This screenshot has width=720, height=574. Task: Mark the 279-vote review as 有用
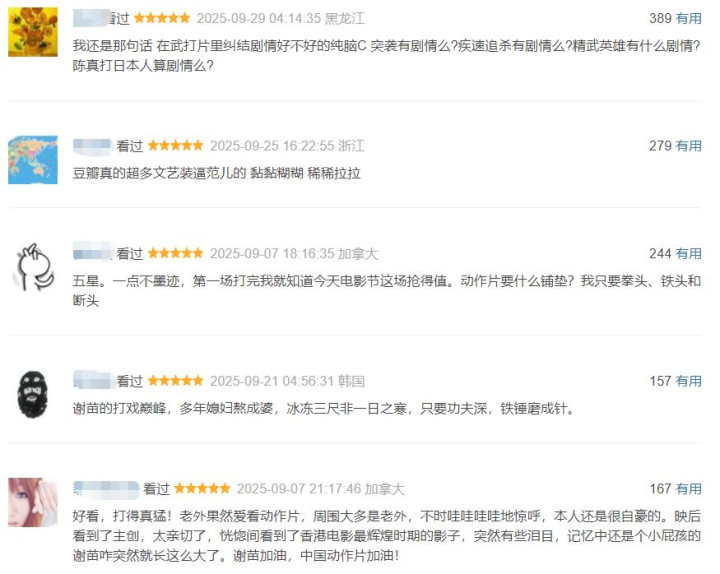tap(688, 146)
